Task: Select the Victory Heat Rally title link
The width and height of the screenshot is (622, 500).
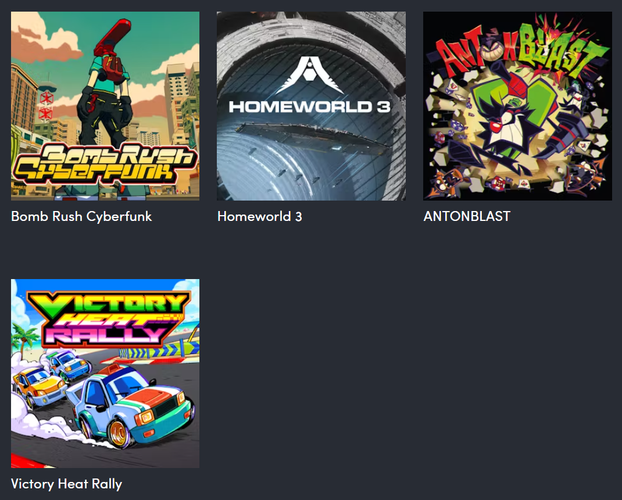Action: click(x=67, y=484)
